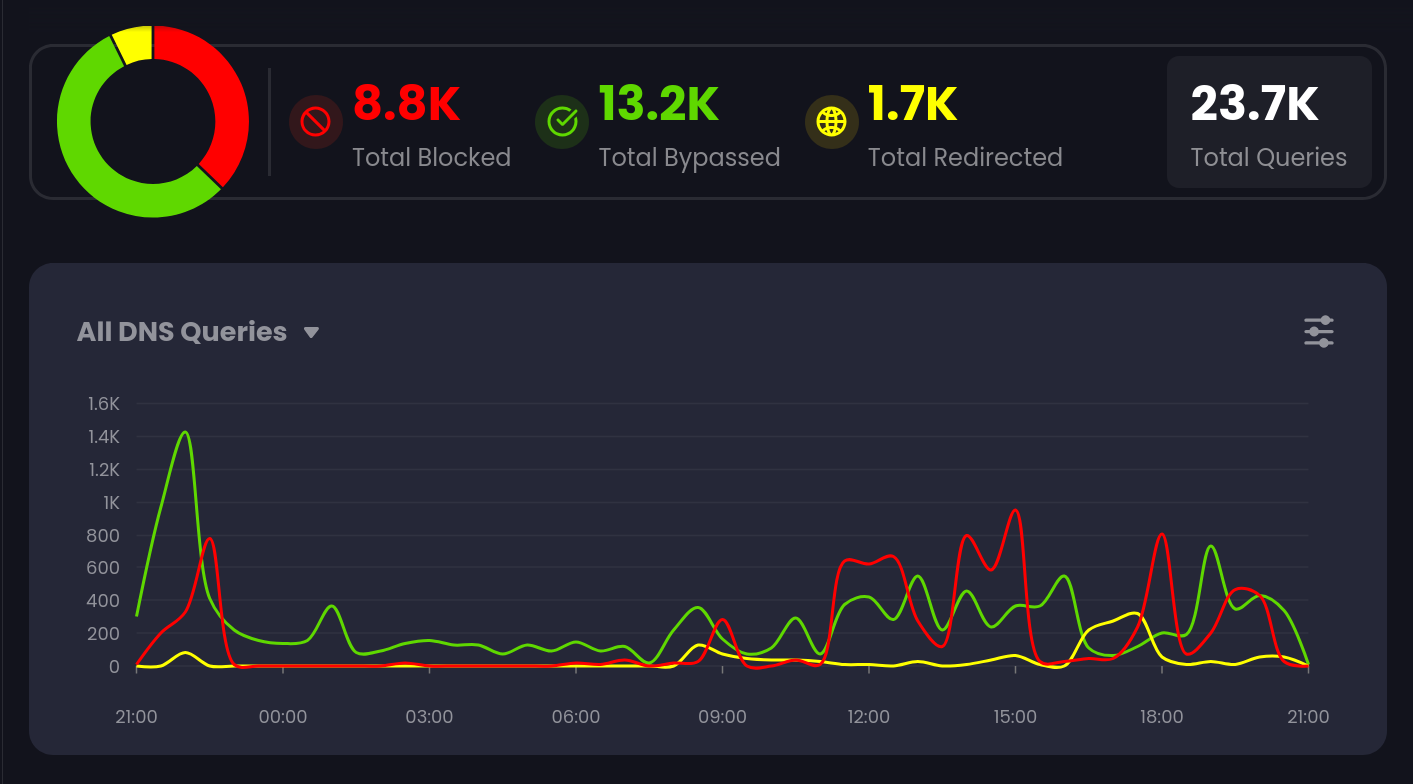Screen dimensions: 1413x784
Task: Open chart filter settings sliders icon
Action: point(1319,332)
